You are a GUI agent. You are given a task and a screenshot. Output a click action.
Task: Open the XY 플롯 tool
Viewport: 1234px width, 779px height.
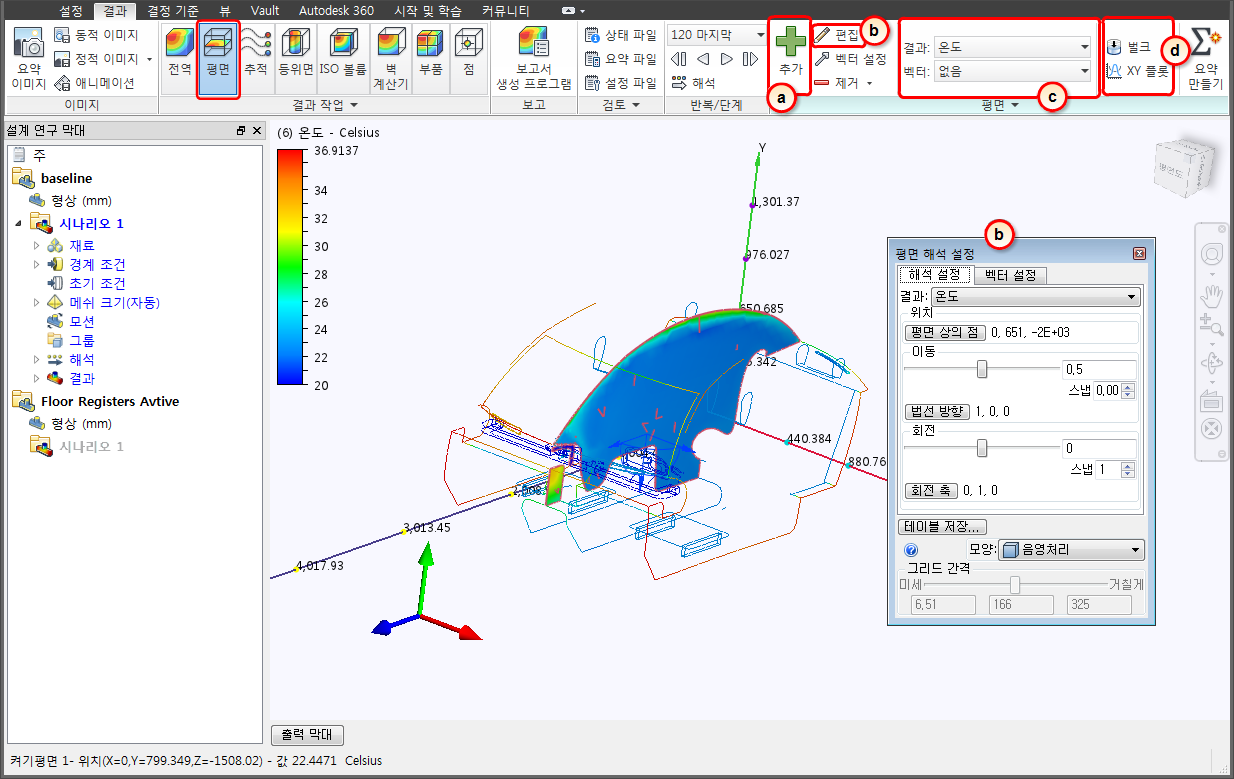pos(1138,71)
